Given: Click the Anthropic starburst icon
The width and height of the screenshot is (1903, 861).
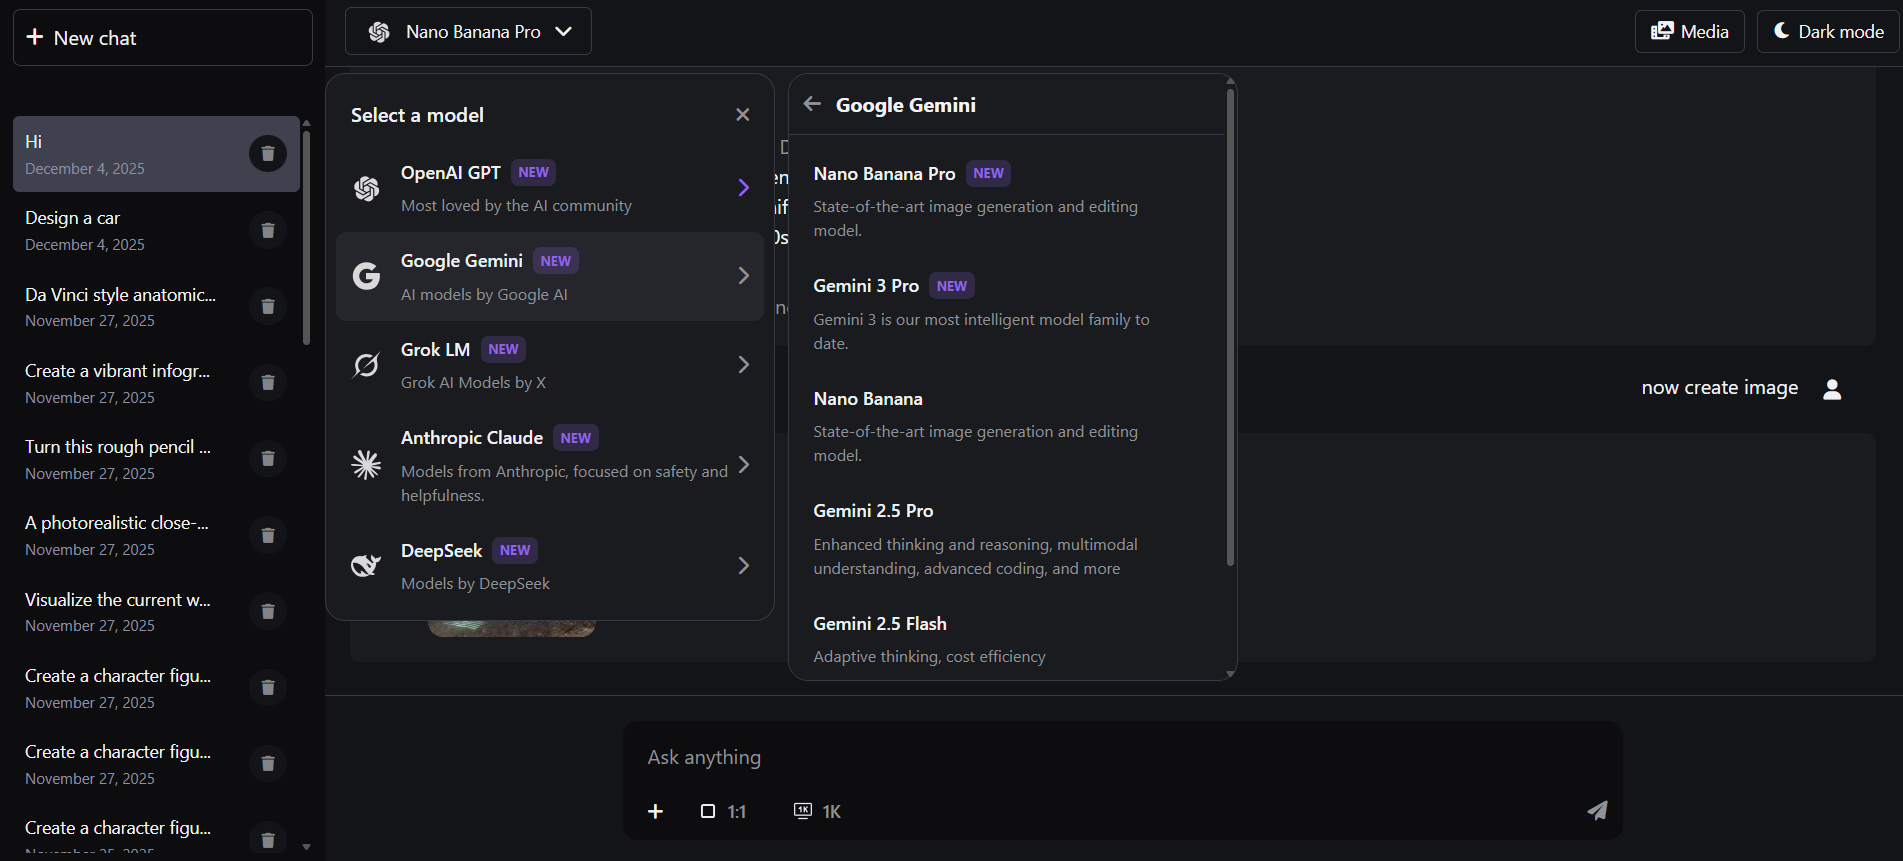Looking at the screenshot, I should tap(367, 465).
